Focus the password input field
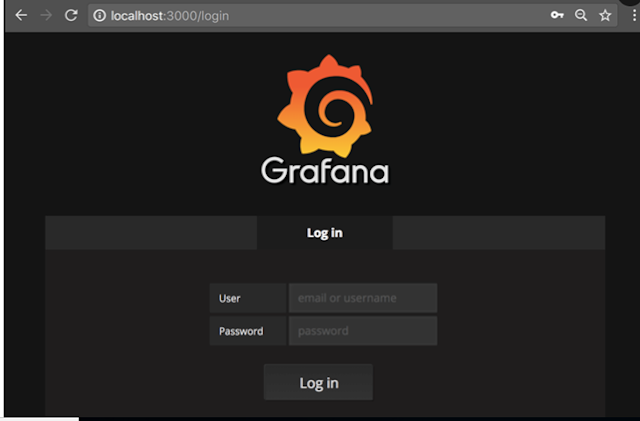Viewport: 640px width, 421px height. (x=363, y=331)
